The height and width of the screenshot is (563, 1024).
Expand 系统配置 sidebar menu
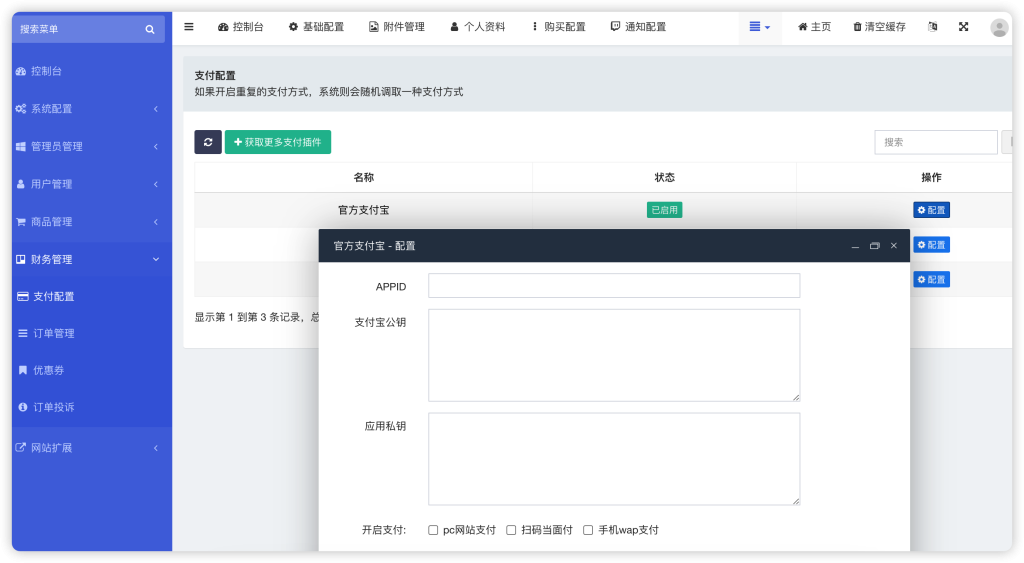(x=91, y=109)
